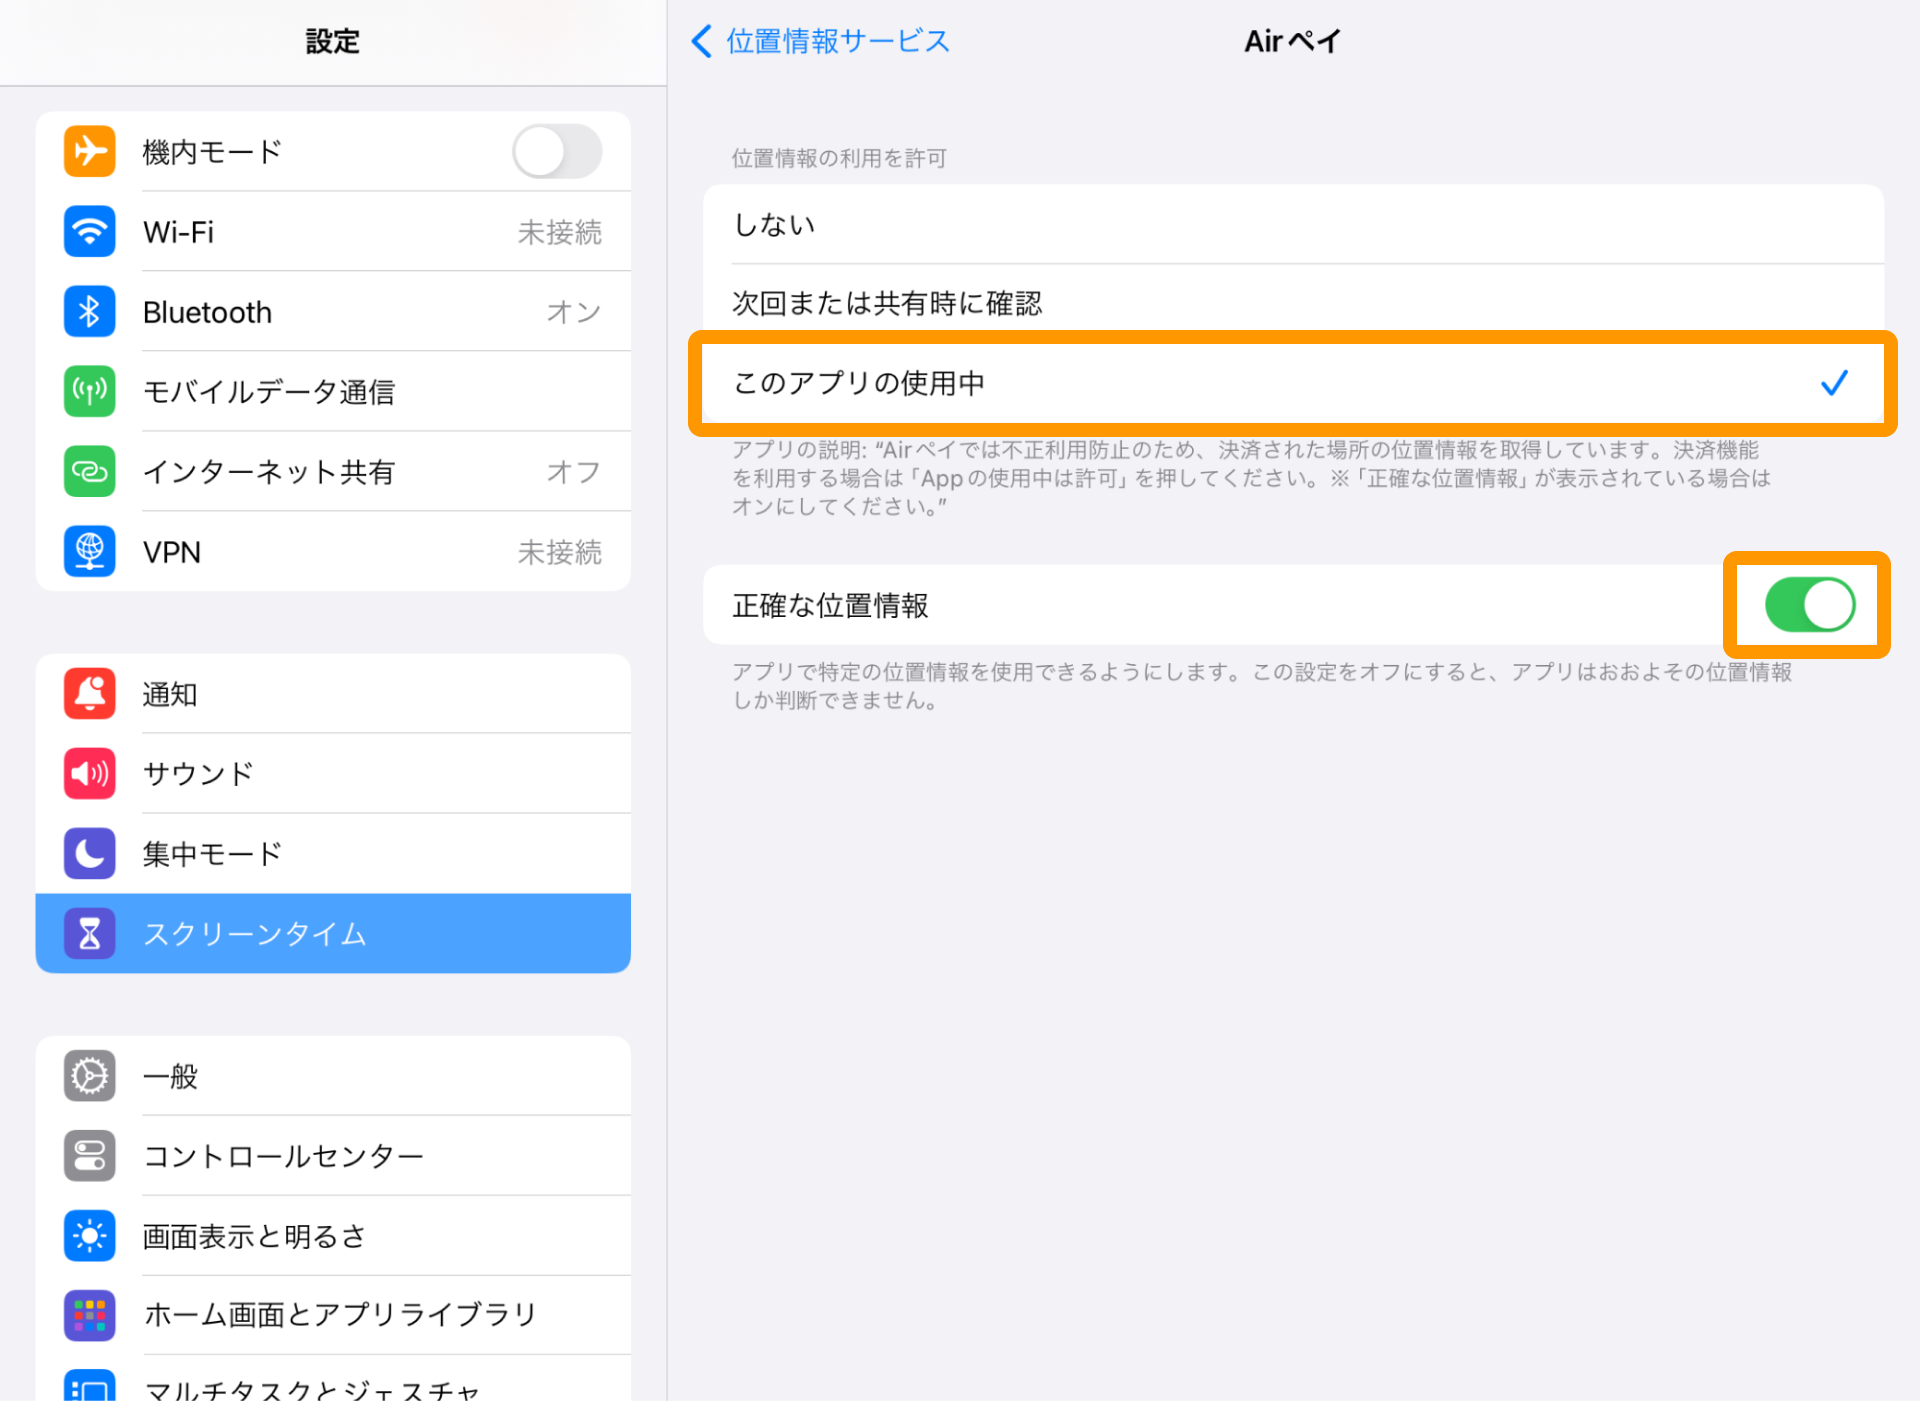Screen dimensions: 1920x1402
Task: Toggle the 機内モード switch
Action: pyautogui.click(x=557, y=152)
